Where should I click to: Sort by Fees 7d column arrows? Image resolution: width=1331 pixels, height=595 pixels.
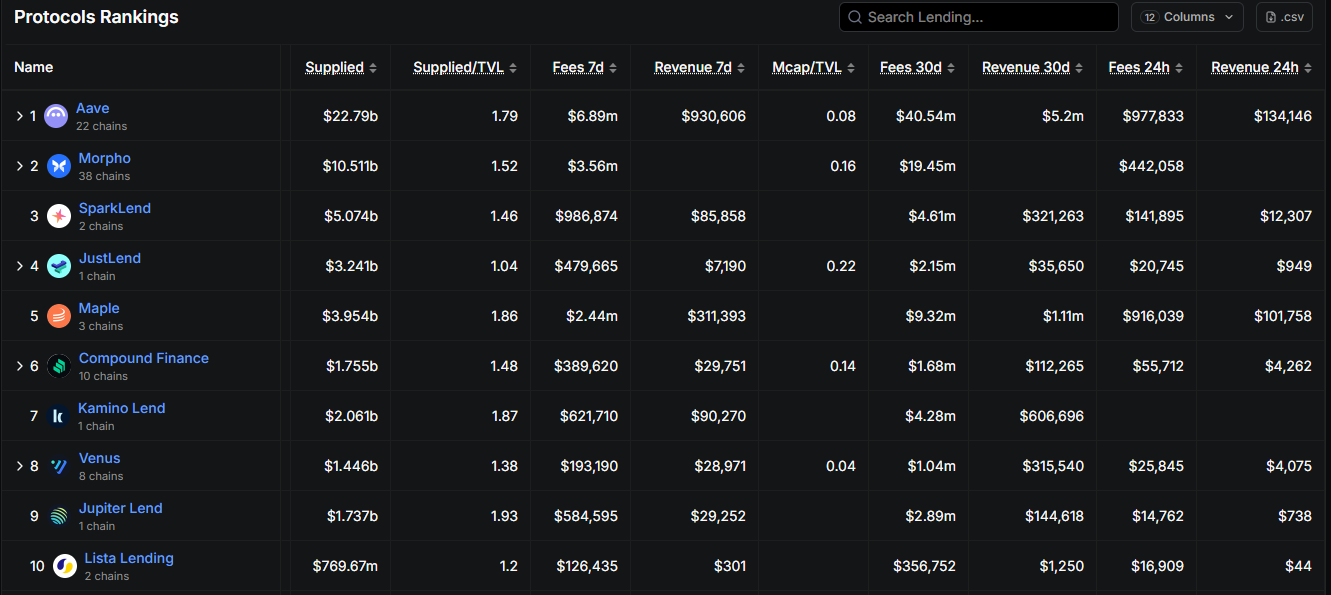pos(613,68)
